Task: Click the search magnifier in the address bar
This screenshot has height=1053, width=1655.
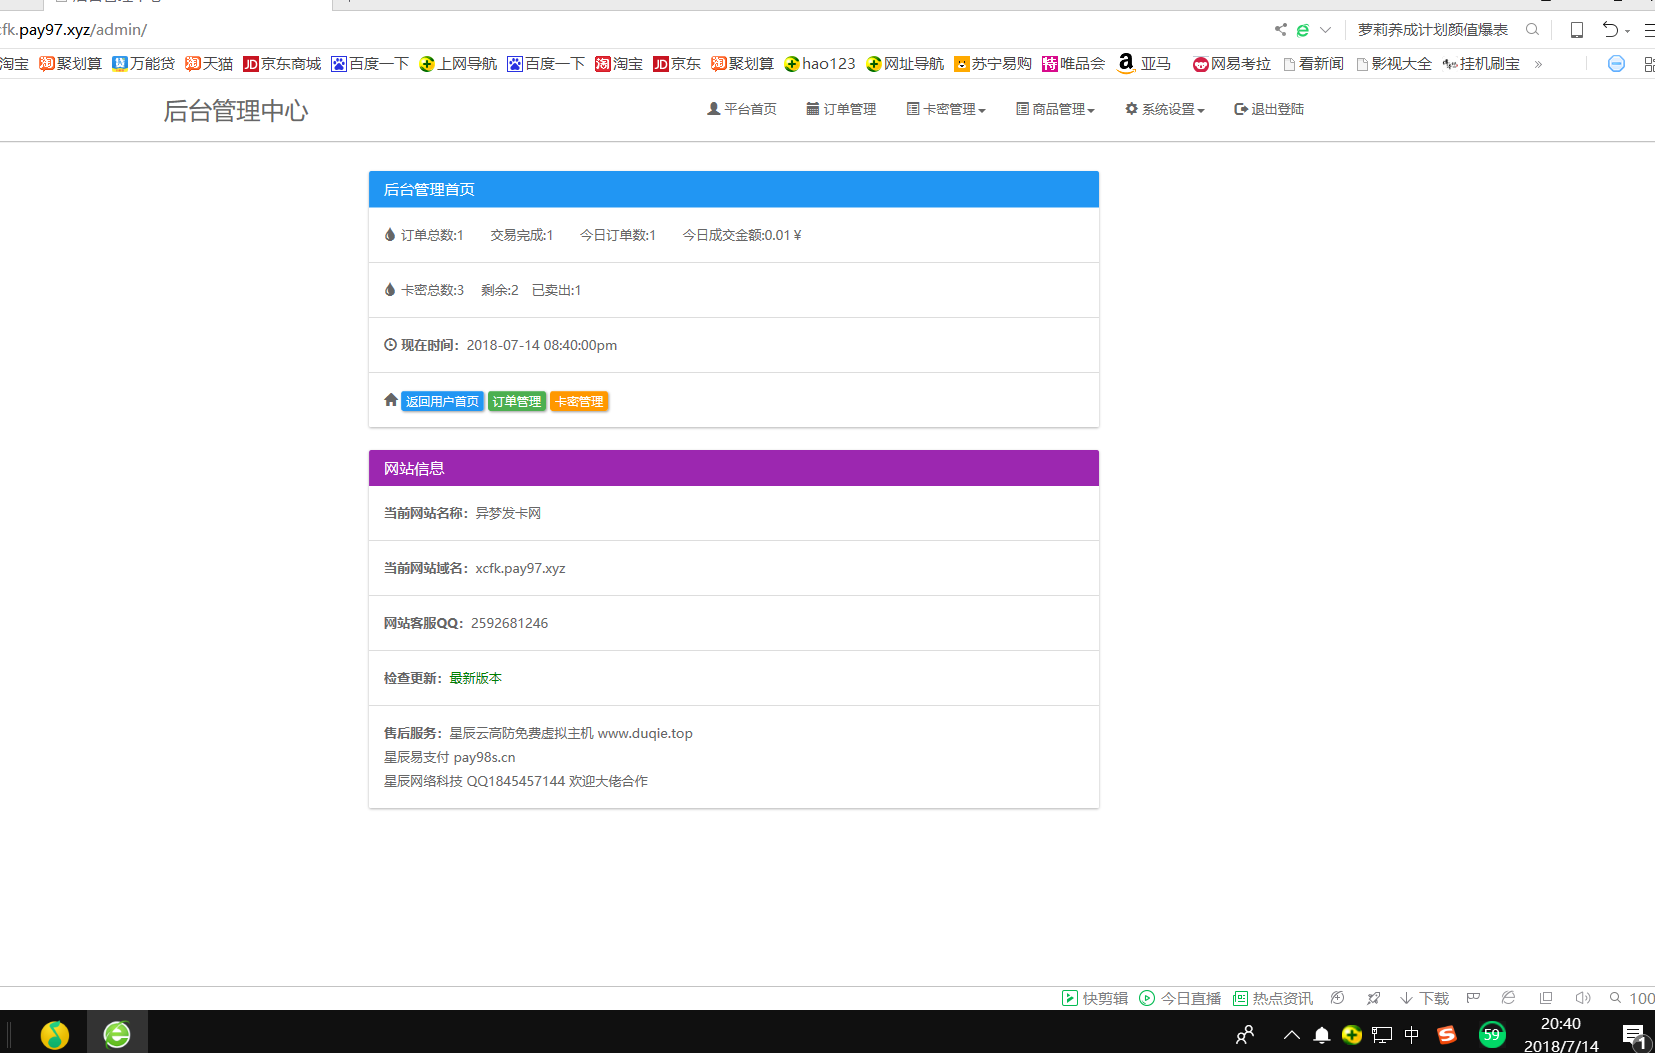Action: pos(1532,29)
